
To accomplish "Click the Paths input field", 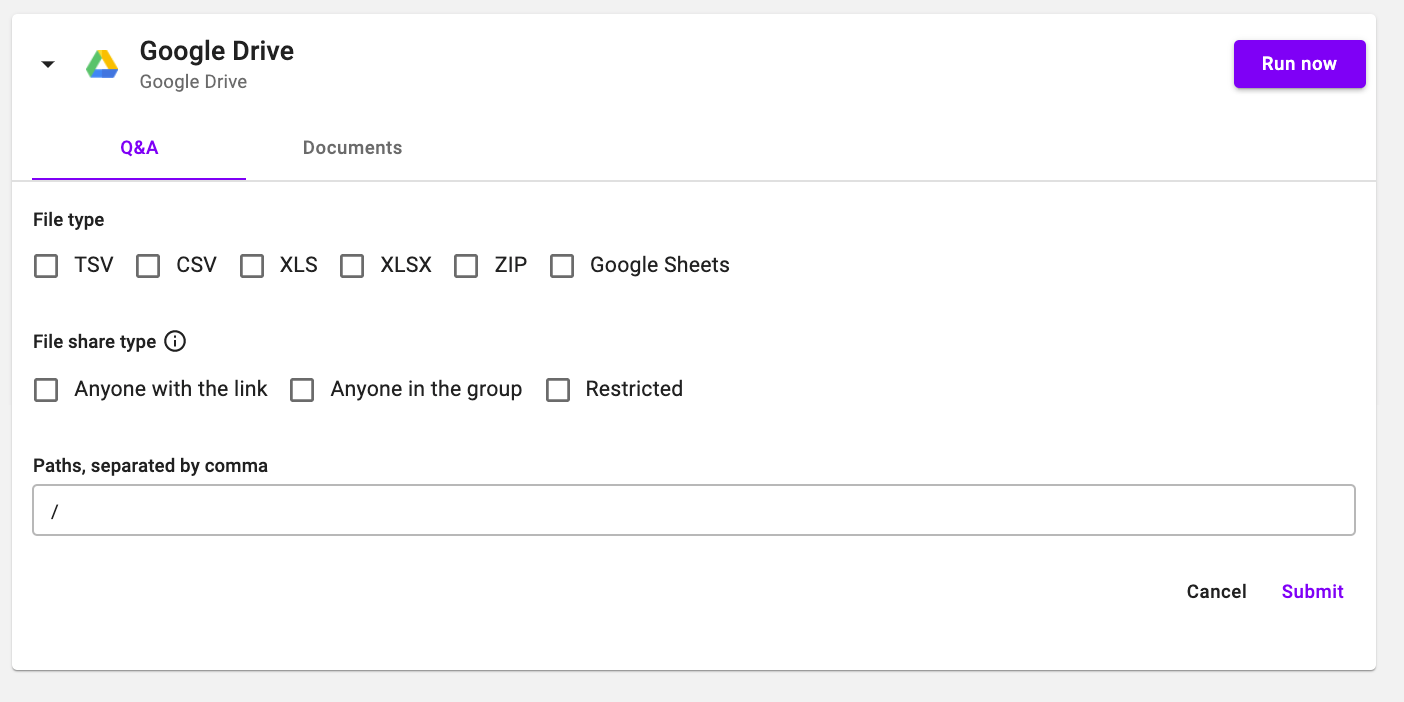I will 693,511.
